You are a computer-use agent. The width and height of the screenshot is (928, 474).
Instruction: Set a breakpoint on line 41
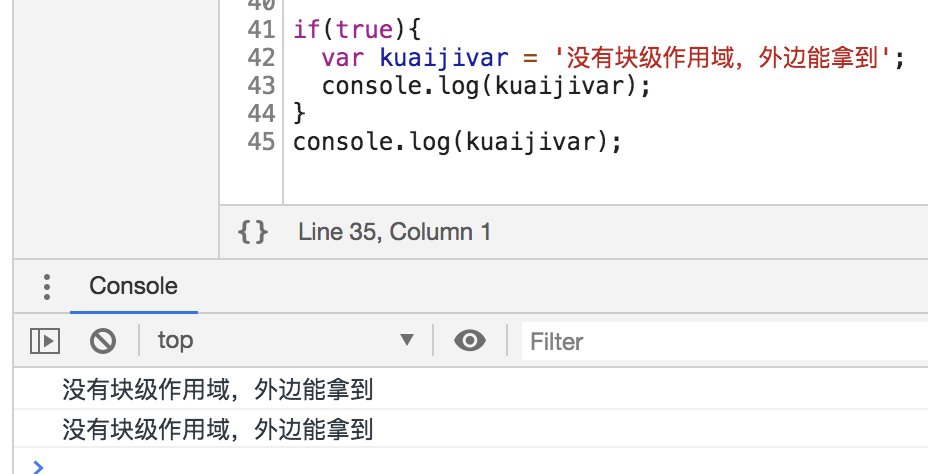pyautogui.click(x=260, y=30)
